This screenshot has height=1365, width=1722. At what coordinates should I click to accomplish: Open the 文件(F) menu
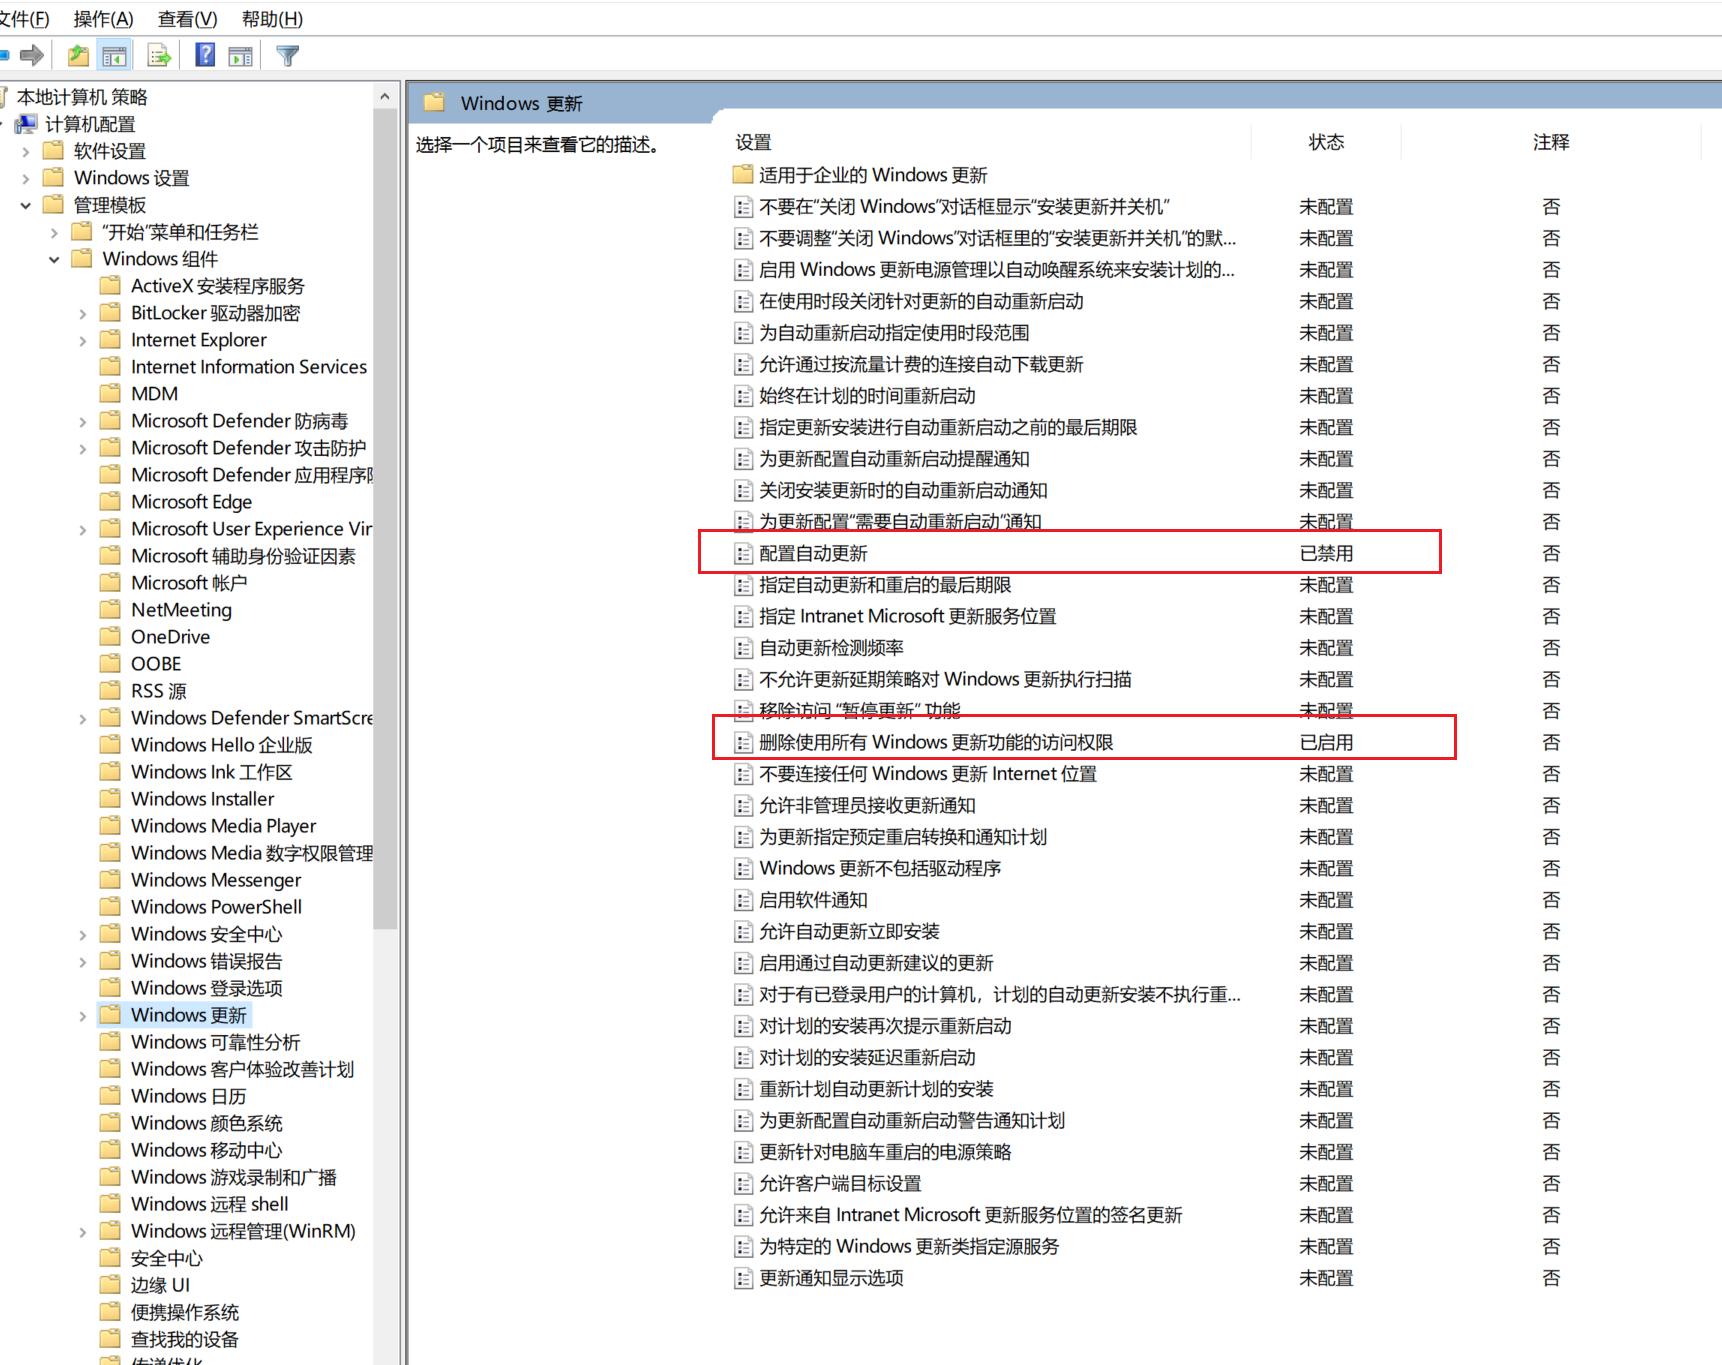tap(24, 19)
